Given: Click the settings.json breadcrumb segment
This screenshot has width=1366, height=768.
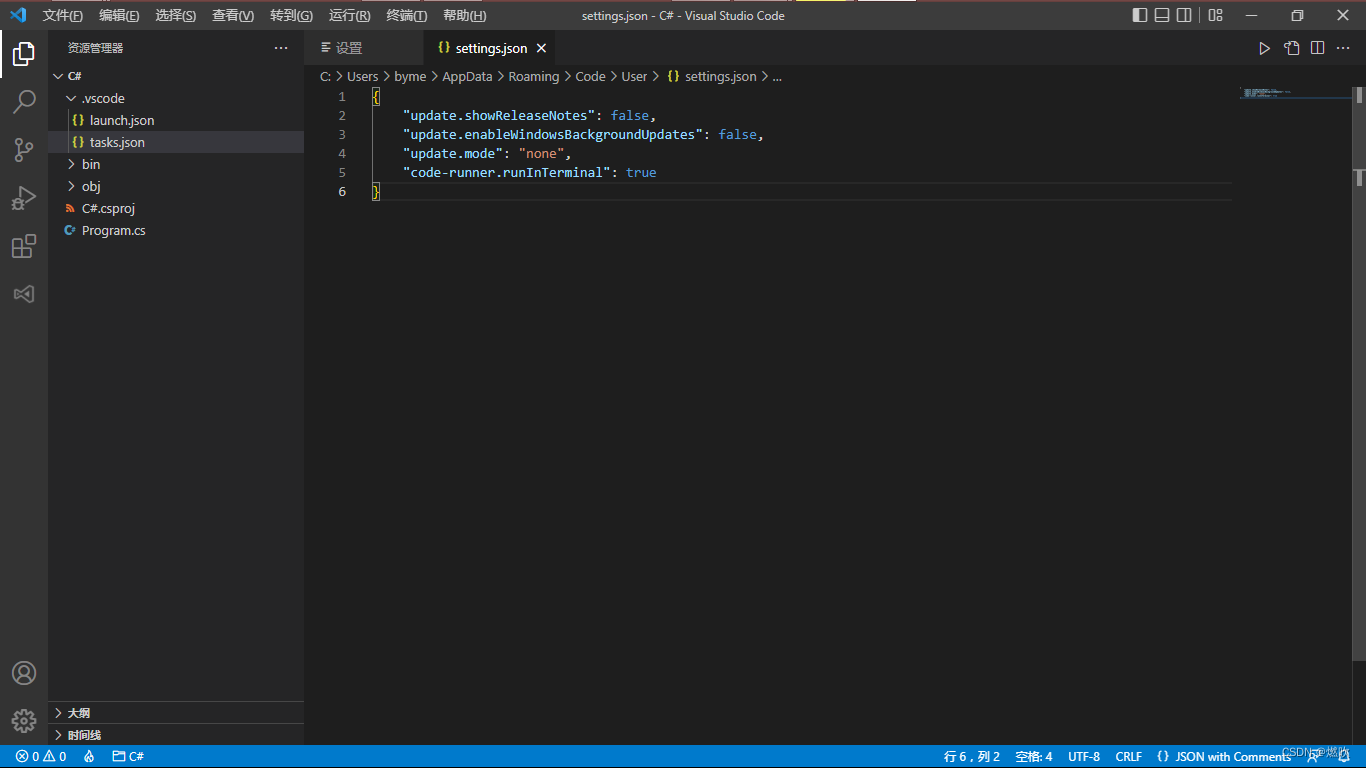Looking at the screenshot, I should pos(711,76).
